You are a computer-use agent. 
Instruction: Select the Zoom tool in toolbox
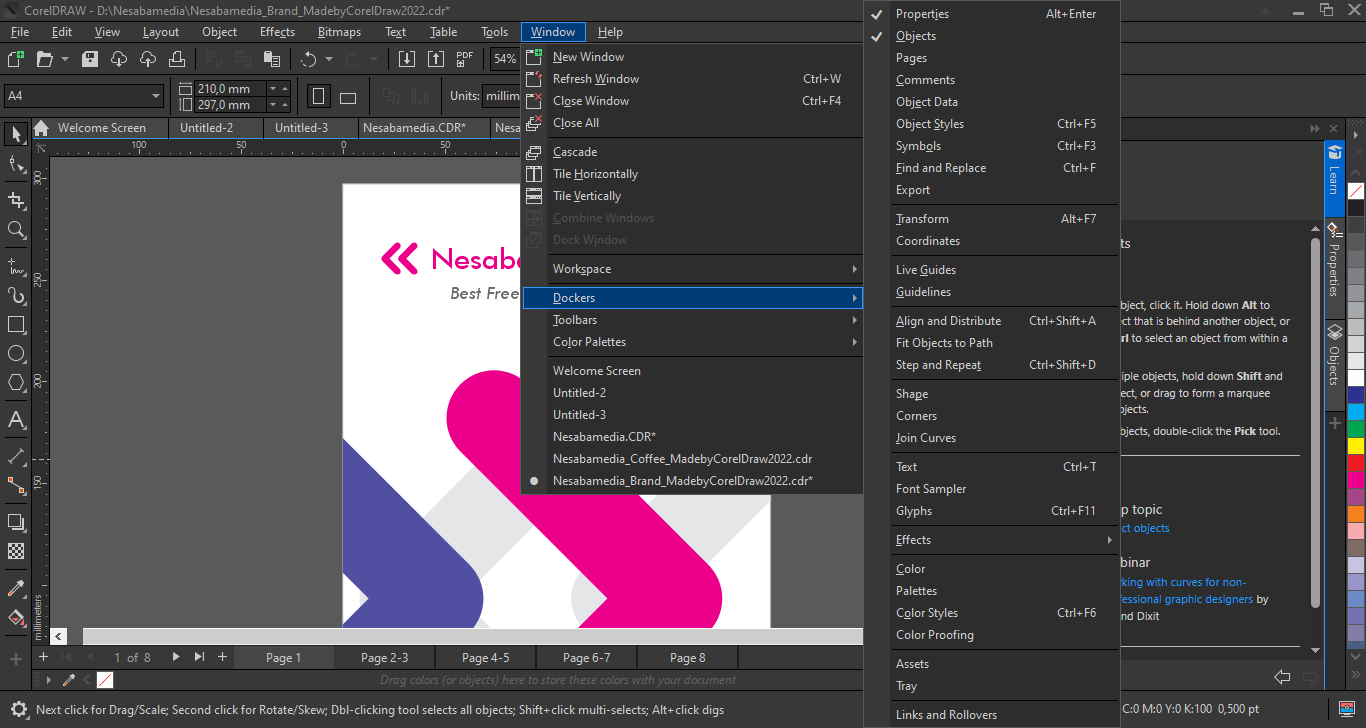coord(16,230)
